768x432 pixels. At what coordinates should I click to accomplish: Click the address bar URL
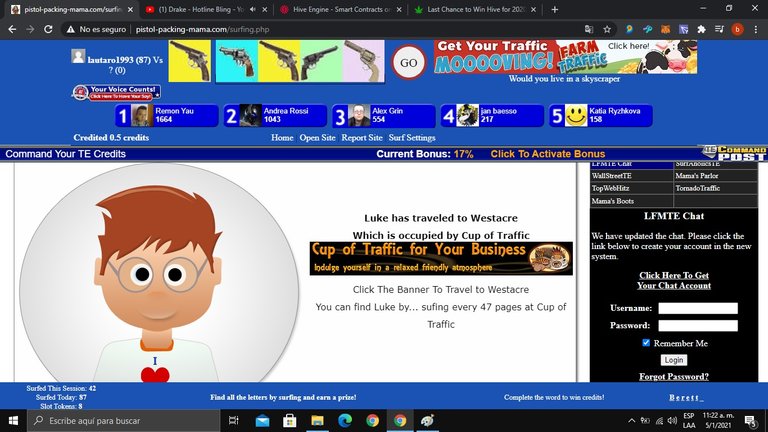(x=202, y=29)
